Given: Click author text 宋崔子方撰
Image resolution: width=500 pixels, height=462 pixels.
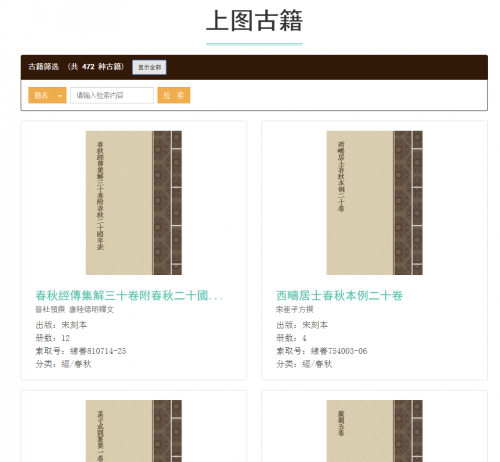Looking at the screenshot, I should pyautogui.click(x=295, y=309).
